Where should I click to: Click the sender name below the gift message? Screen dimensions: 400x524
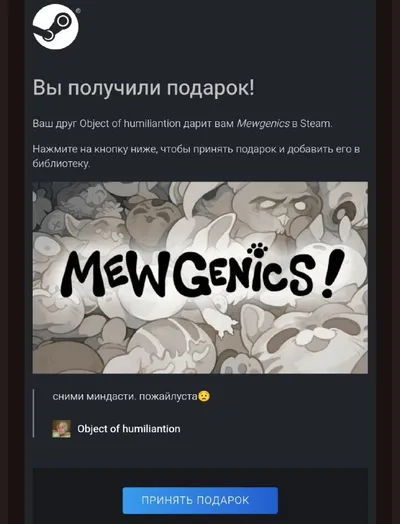[129, 429]
